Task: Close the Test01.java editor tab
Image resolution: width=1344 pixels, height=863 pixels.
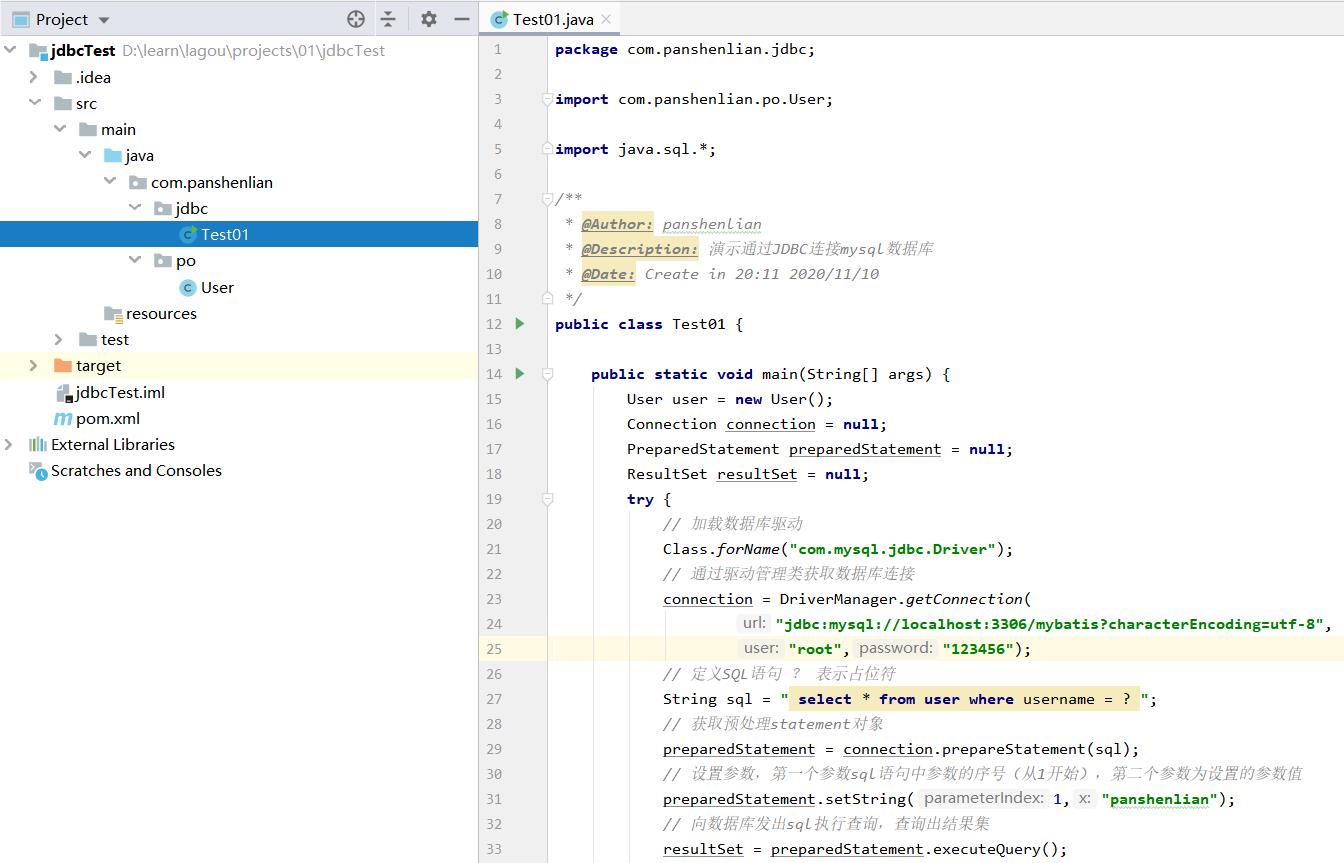Action: pyautogui.click(x=606, y=19)
